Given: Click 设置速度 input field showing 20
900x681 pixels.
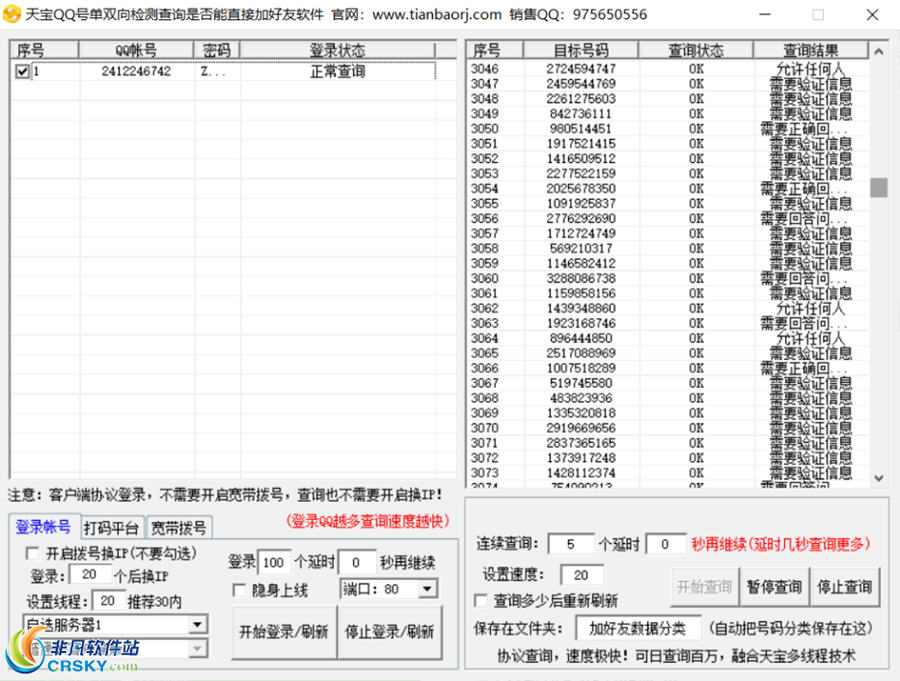Looking at the screenshot, I should (581, 575).
